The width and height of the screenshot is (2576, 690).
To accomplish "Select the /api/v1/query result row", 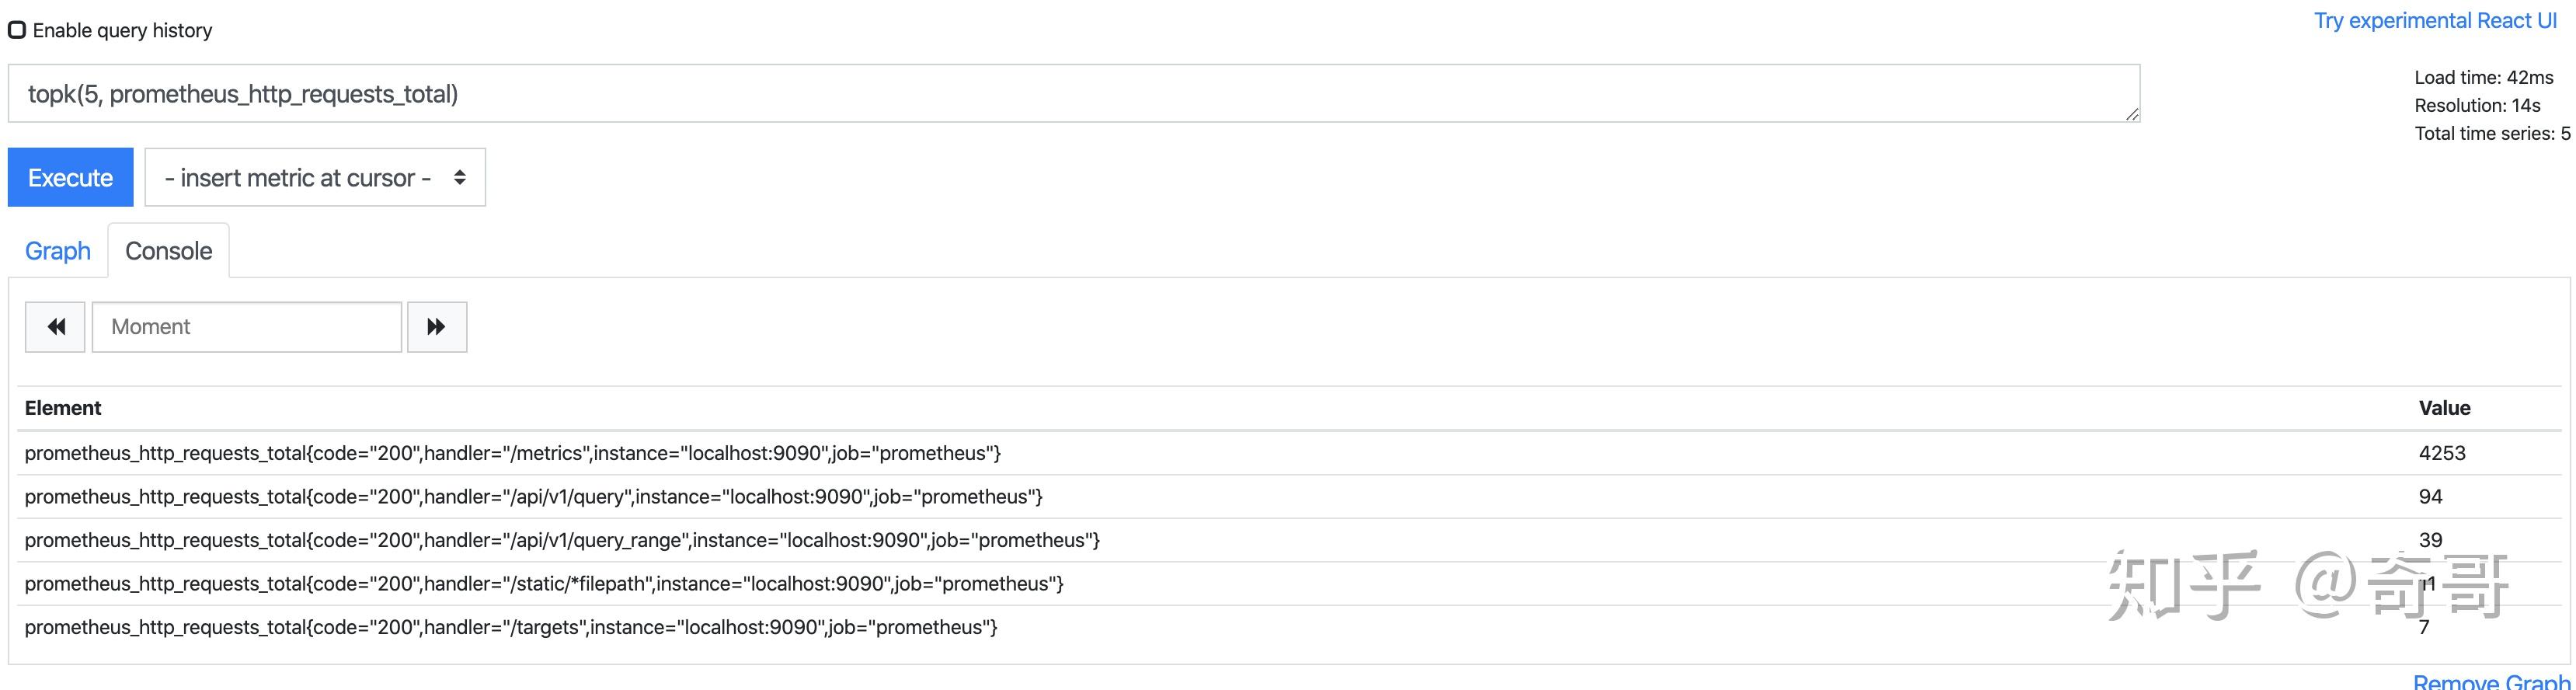I will tap(534, 496).
